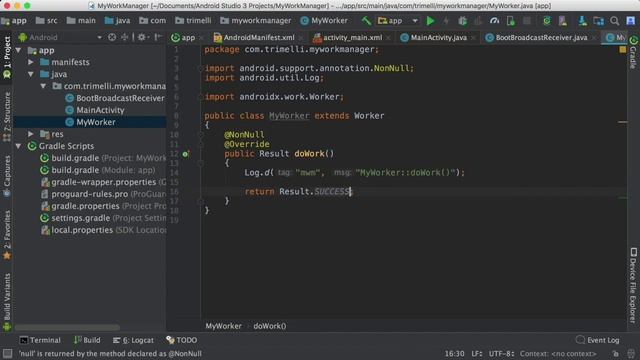Open SDK Manager download icon
Image resolution: width=640 pixels, height=360 pixels.
582,20
